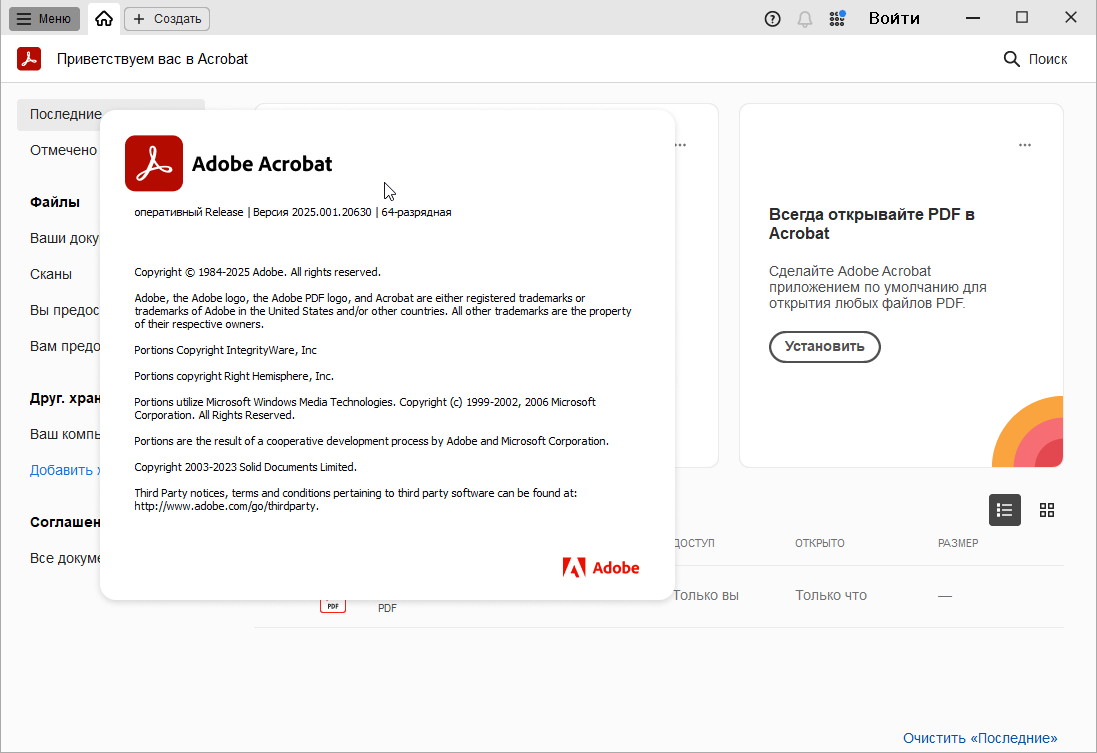Click the PDF file icon in the recent list

coord(333,605)
